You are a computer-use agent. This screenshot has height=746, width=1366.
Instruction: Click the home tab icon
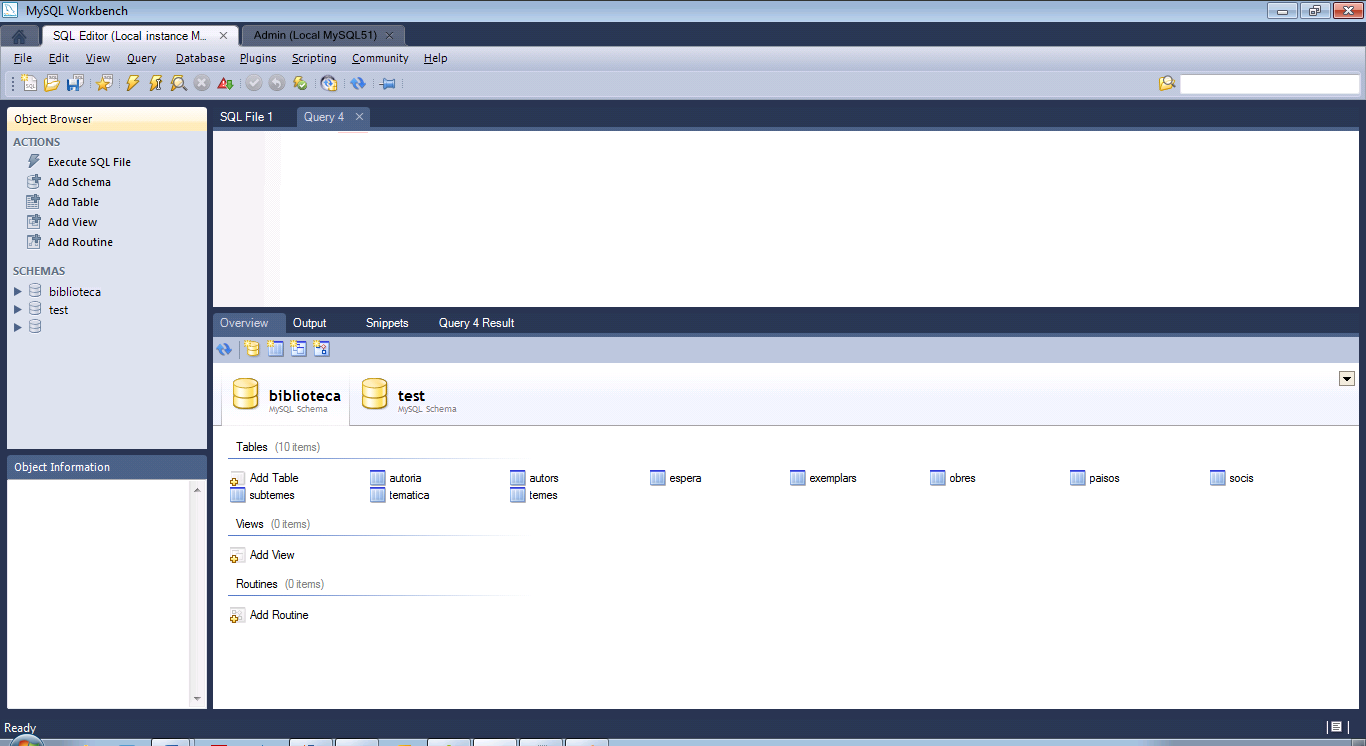tap(19, 36)
